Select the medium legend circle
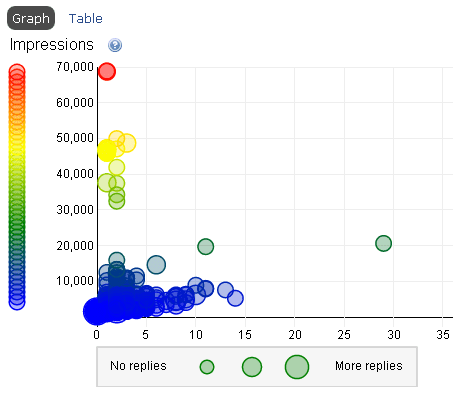This screenshot has height=398, width=453. point(252,367)
